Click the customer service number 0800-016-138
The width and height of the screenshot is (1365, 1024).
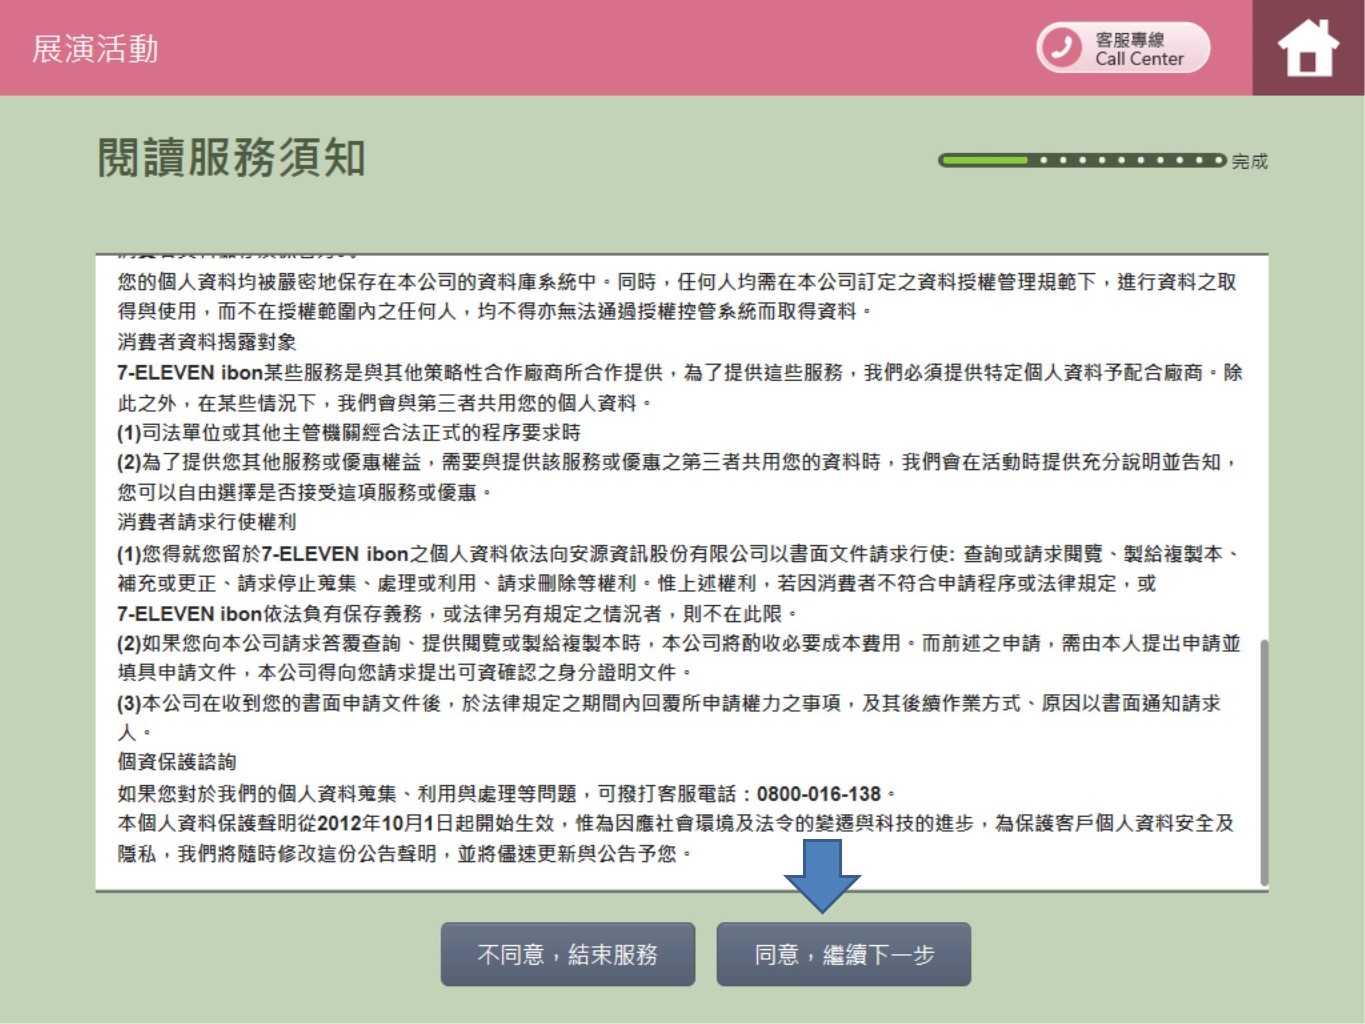pos(818,794)
